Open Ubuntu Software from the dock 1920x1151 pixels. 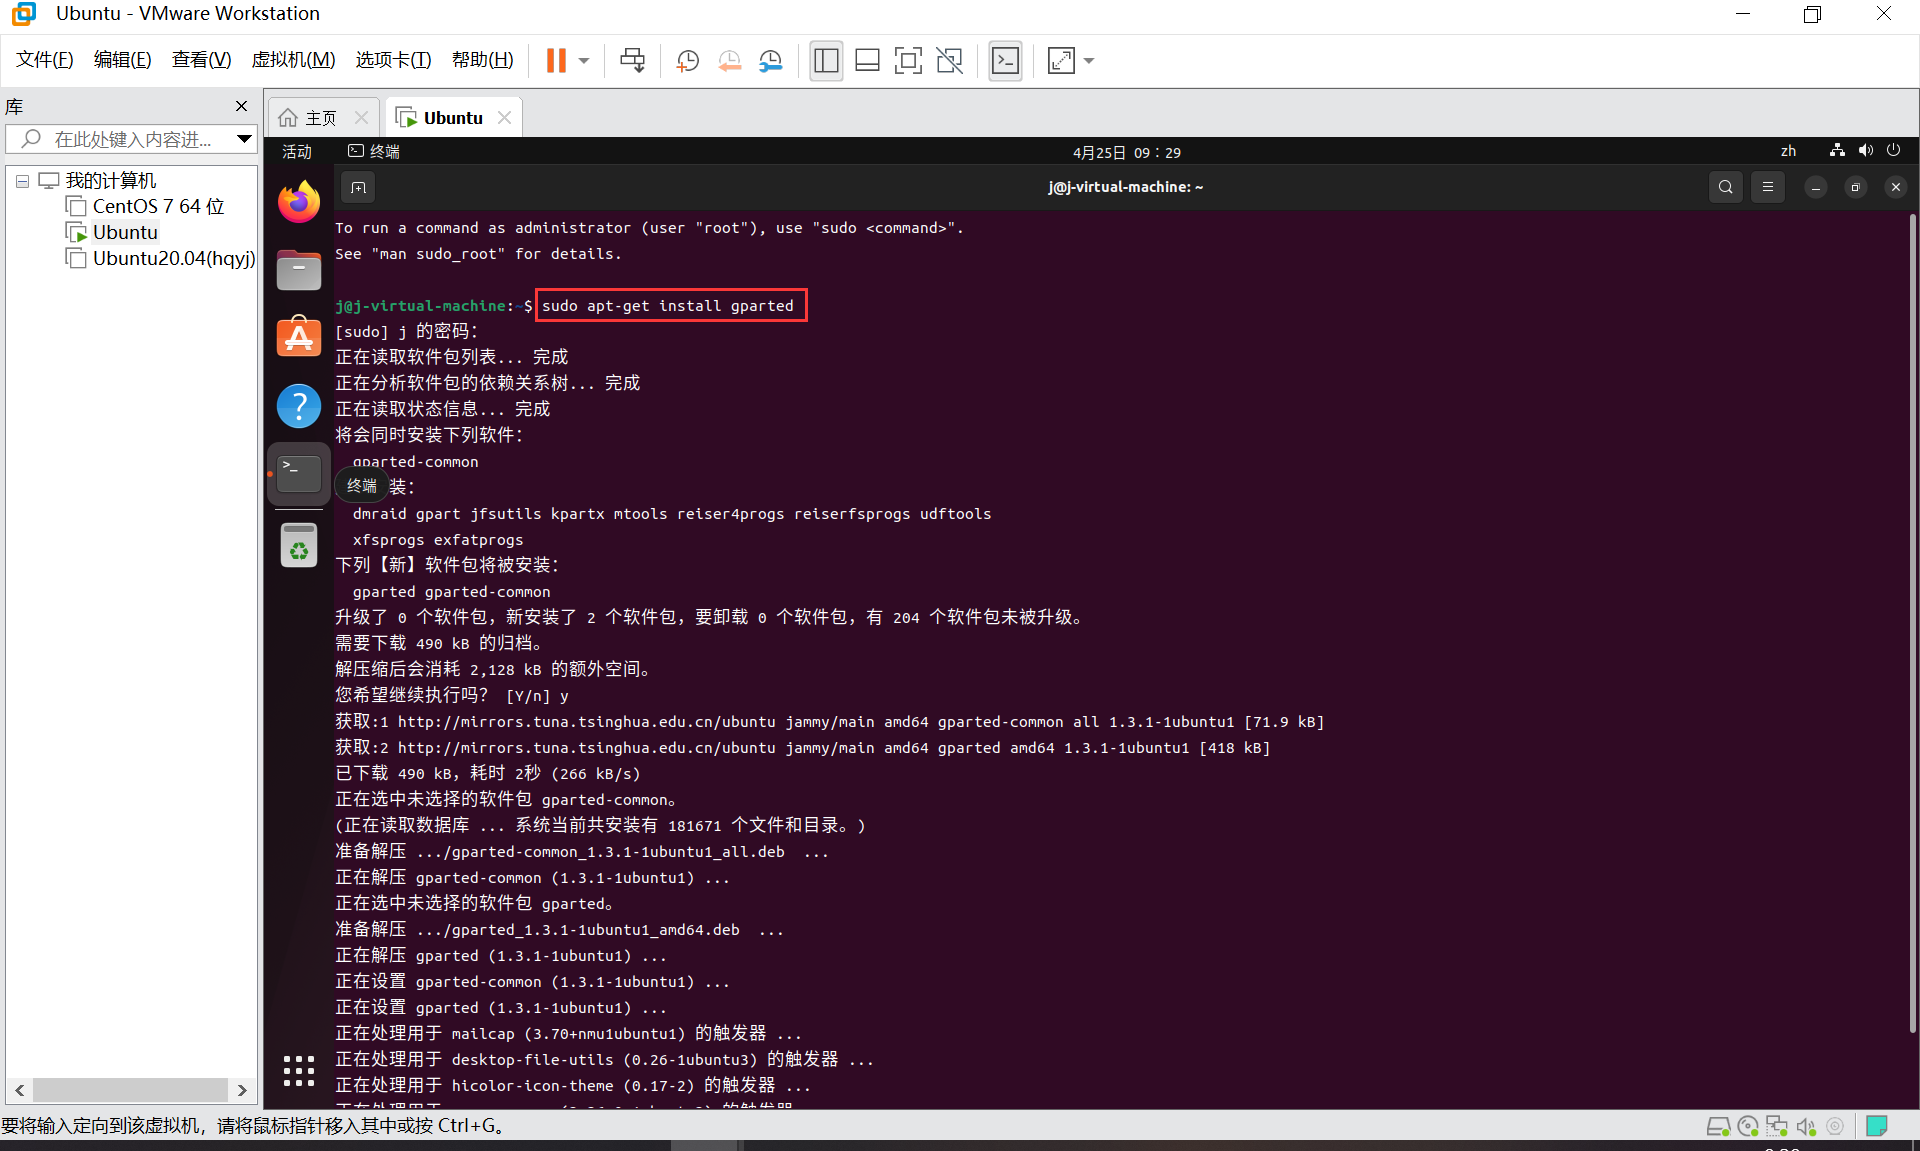click(298, 337)
